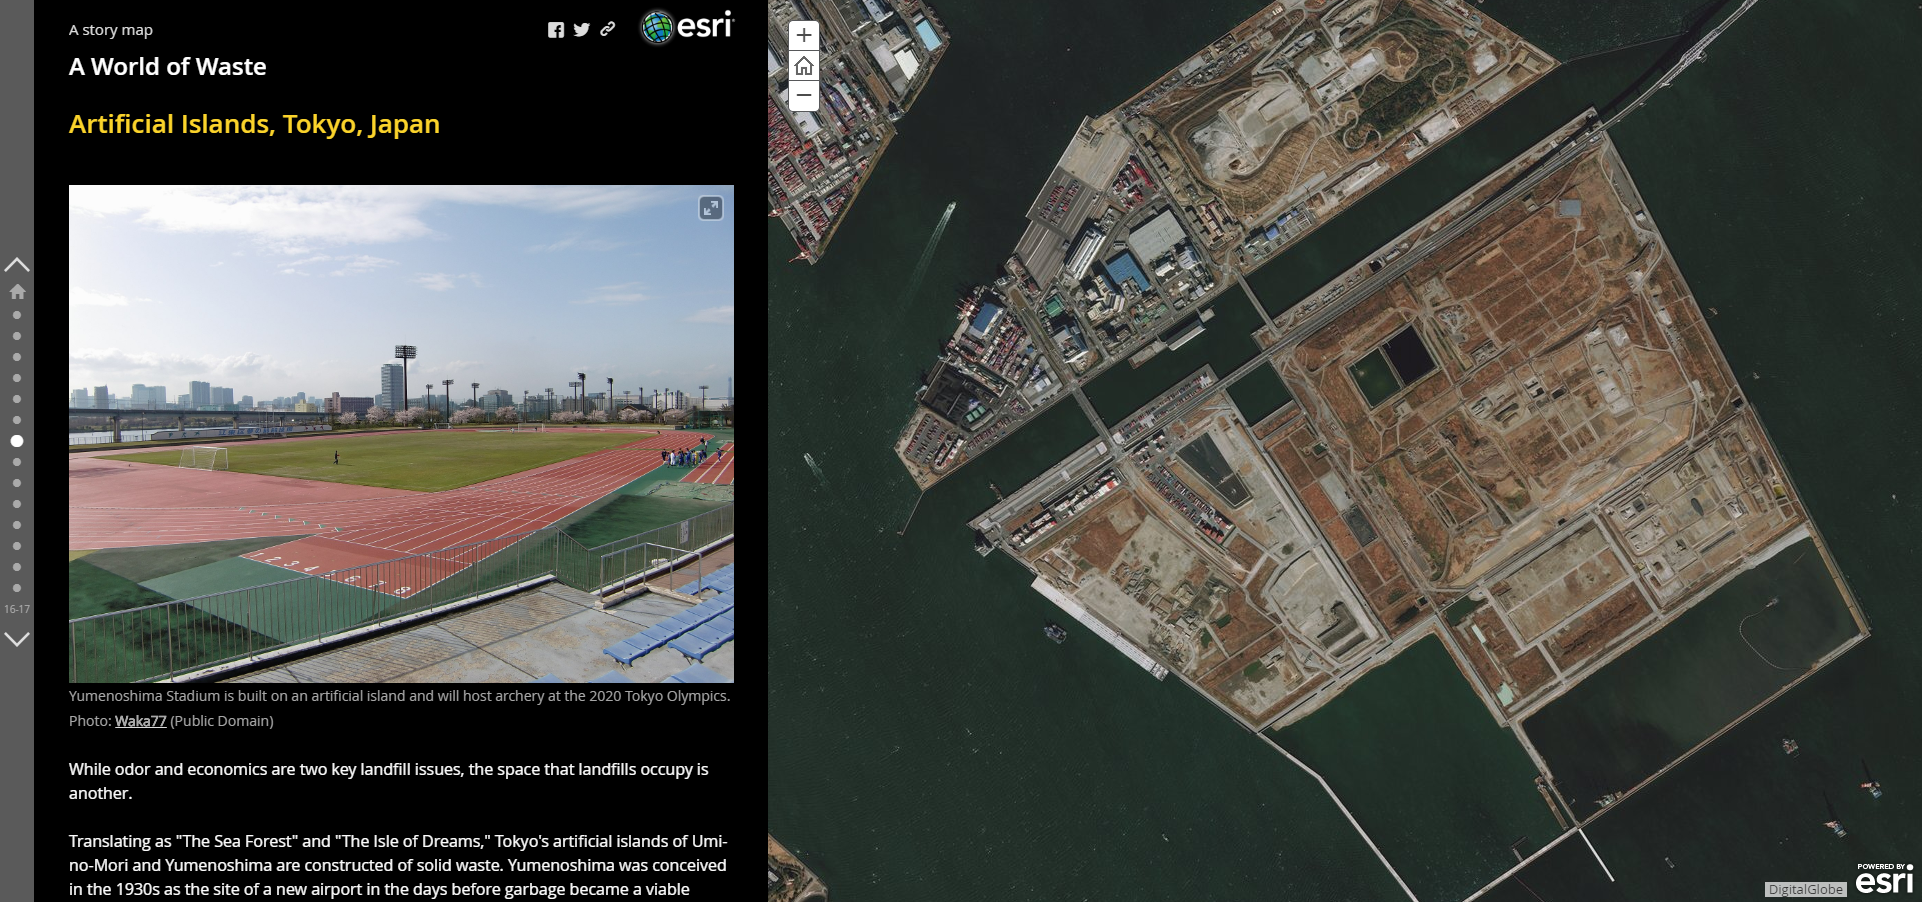Open the Esri logo in the header
1922x902 pixels.
687,27
